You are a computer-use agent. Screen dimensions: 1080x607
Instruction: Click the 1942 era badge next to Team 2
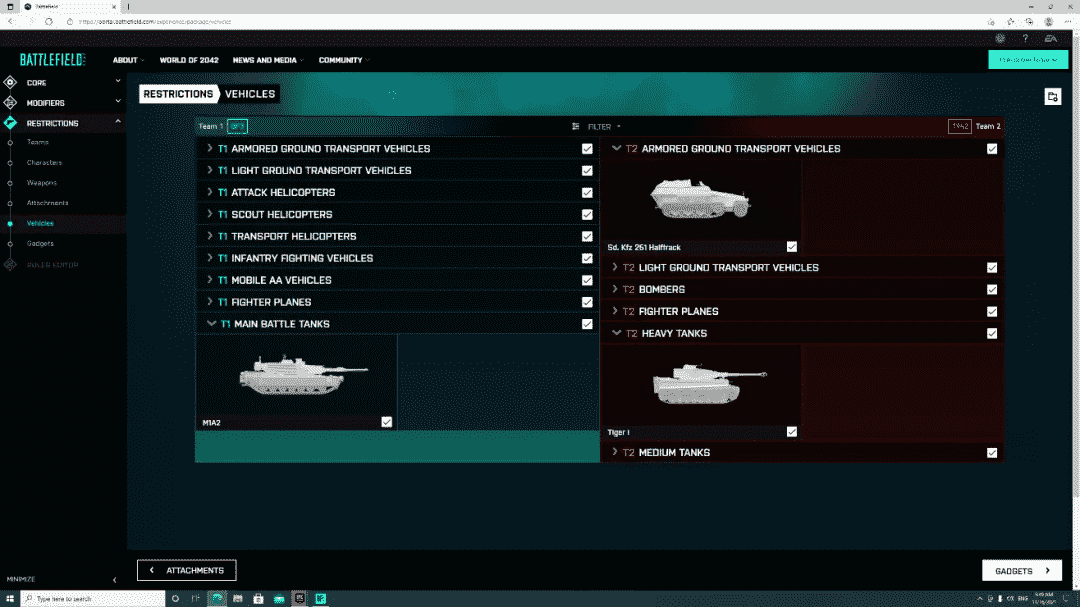[x=959, y=126]
